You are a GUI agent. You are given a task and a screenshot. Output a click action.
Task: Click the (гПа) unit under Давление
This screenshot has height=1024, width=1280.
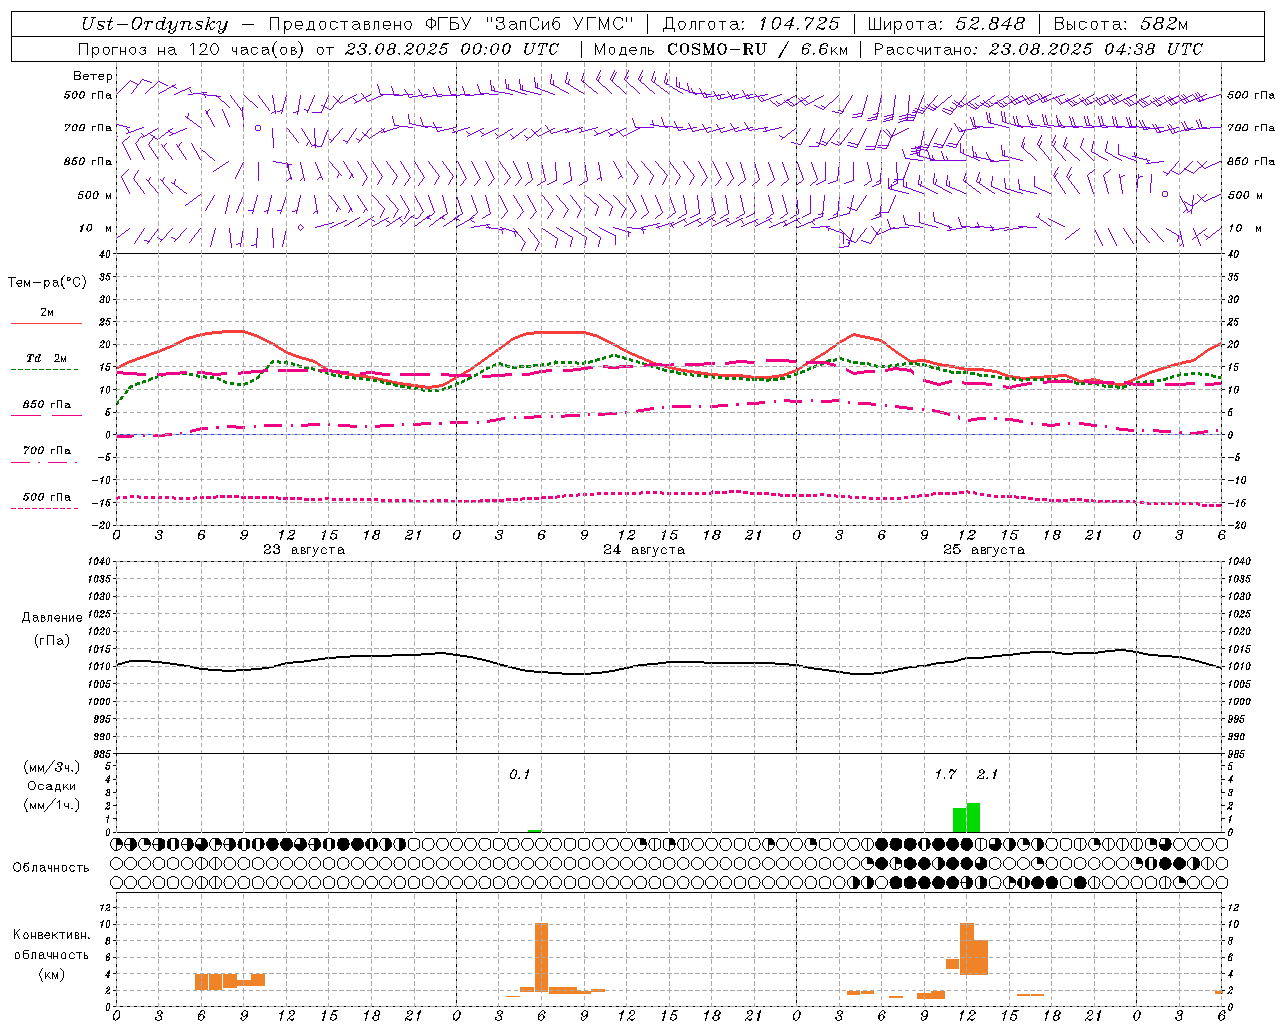click(52, 640)
